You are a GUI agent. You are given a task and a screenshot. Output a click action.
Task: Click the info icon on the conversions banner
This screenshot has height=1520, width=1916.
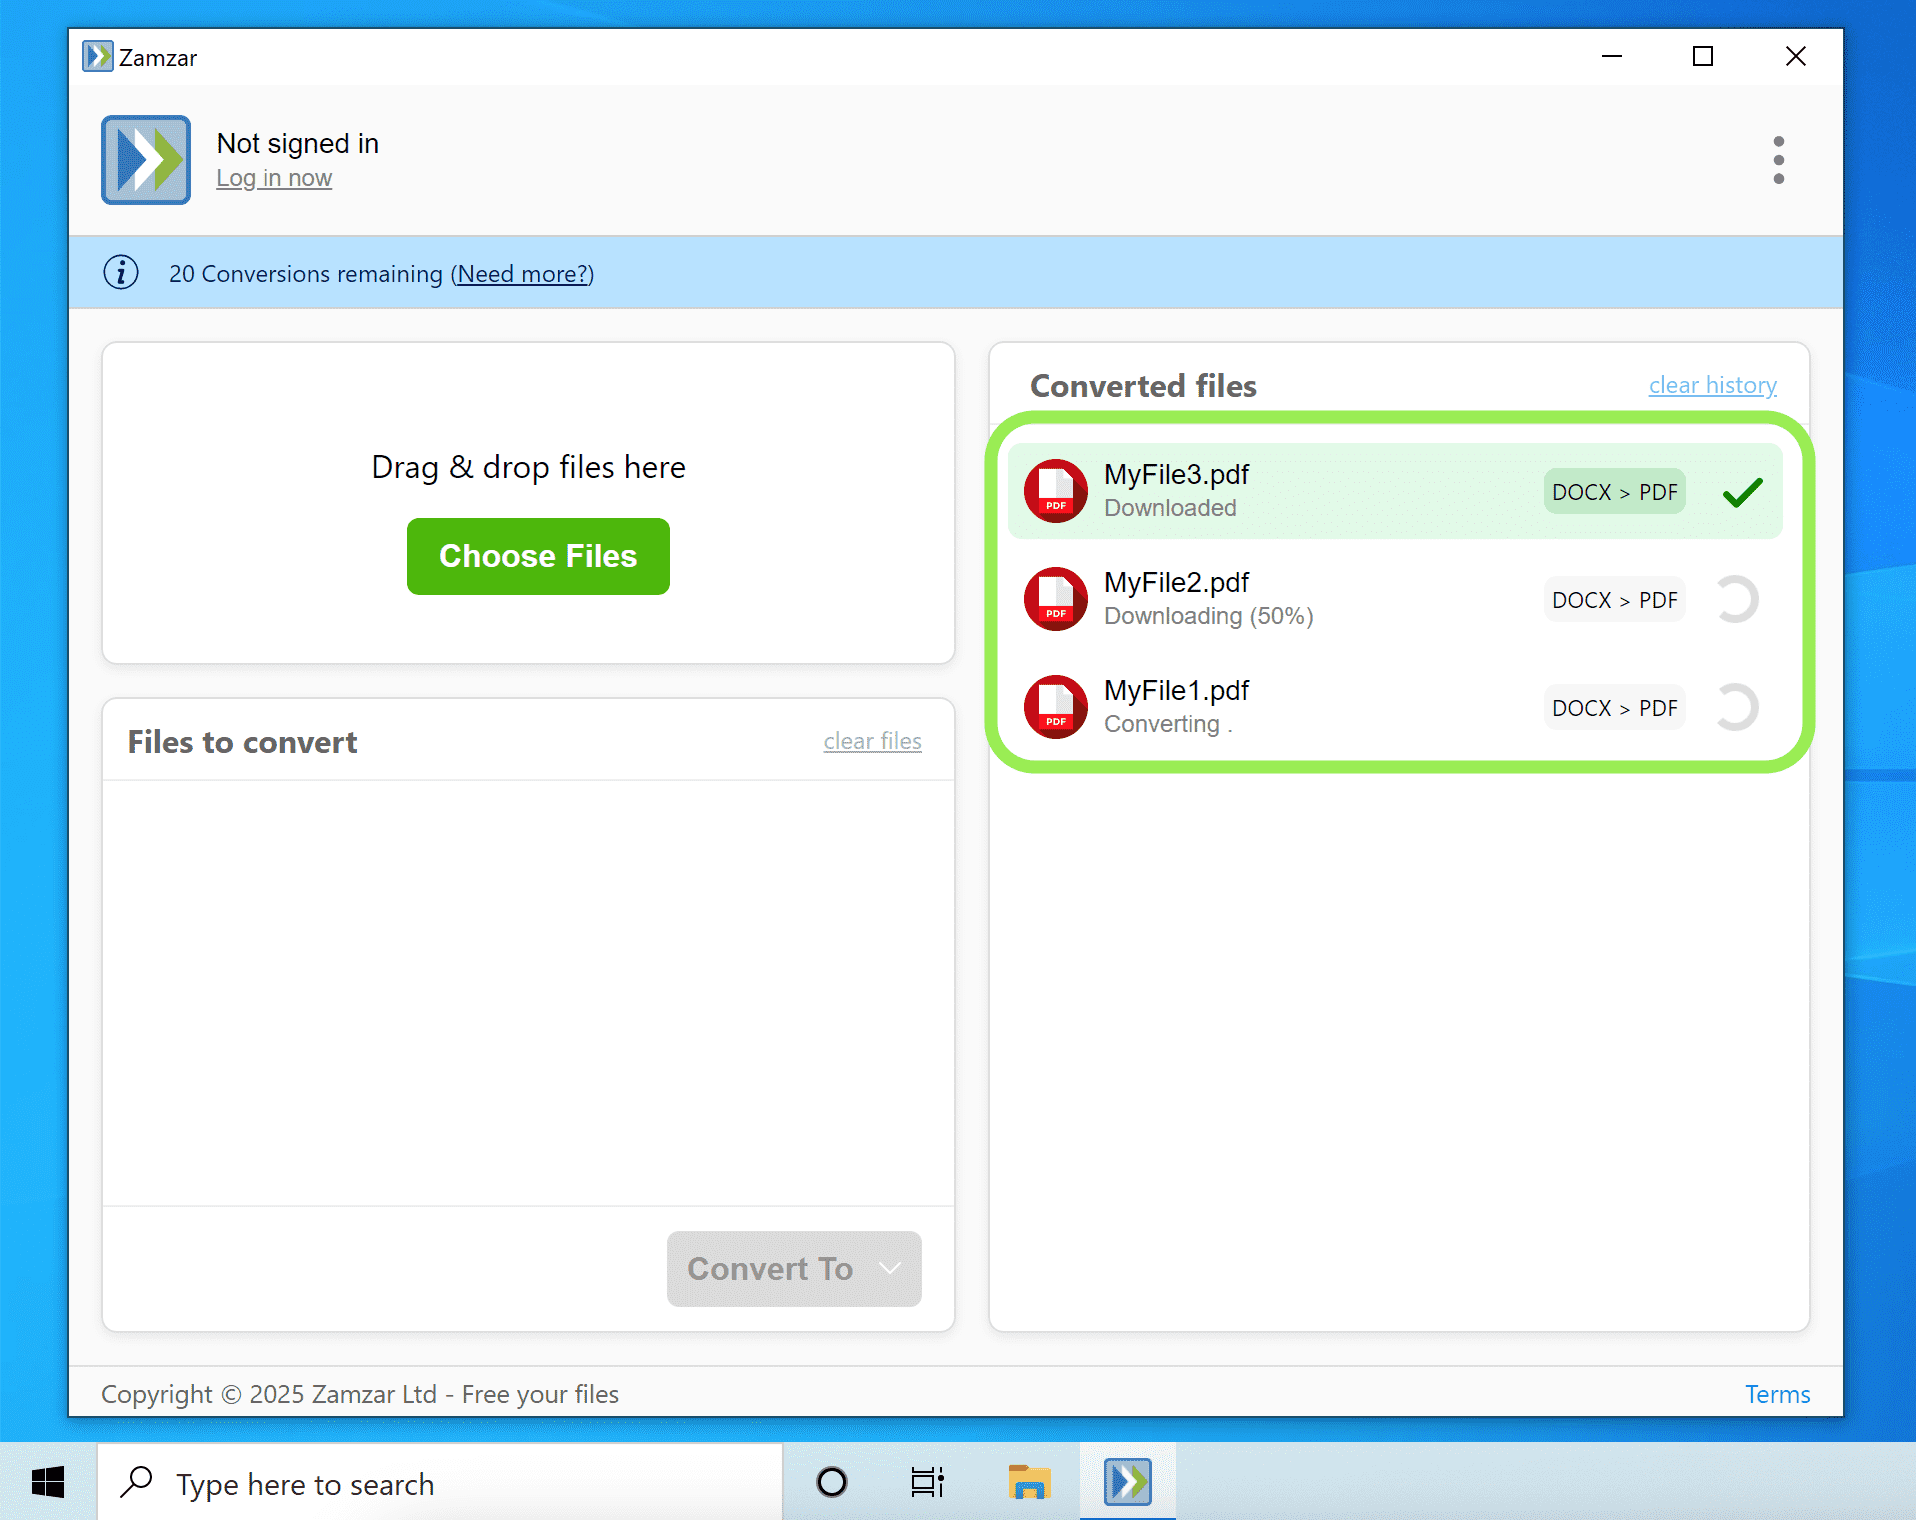[x=121, y=272]
